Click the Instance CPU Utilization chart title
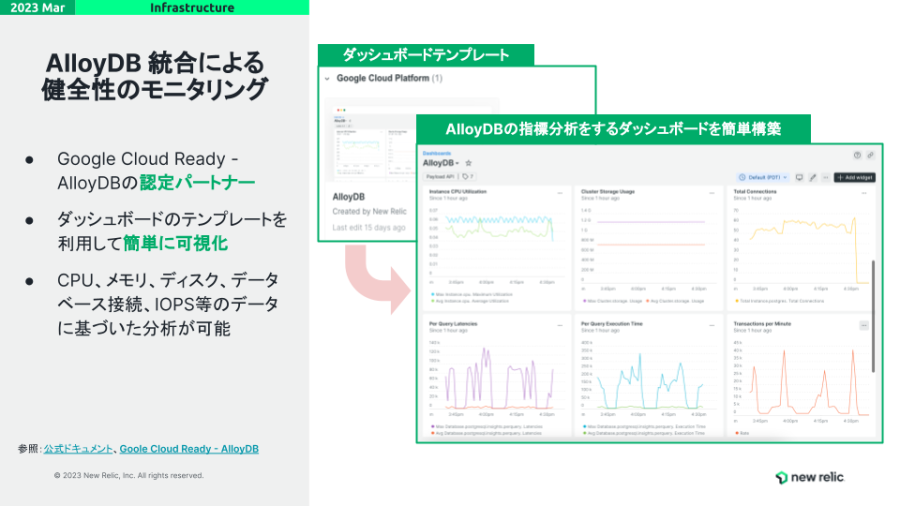Viewport: 900px width, 506px height. (x=457, y=192)
